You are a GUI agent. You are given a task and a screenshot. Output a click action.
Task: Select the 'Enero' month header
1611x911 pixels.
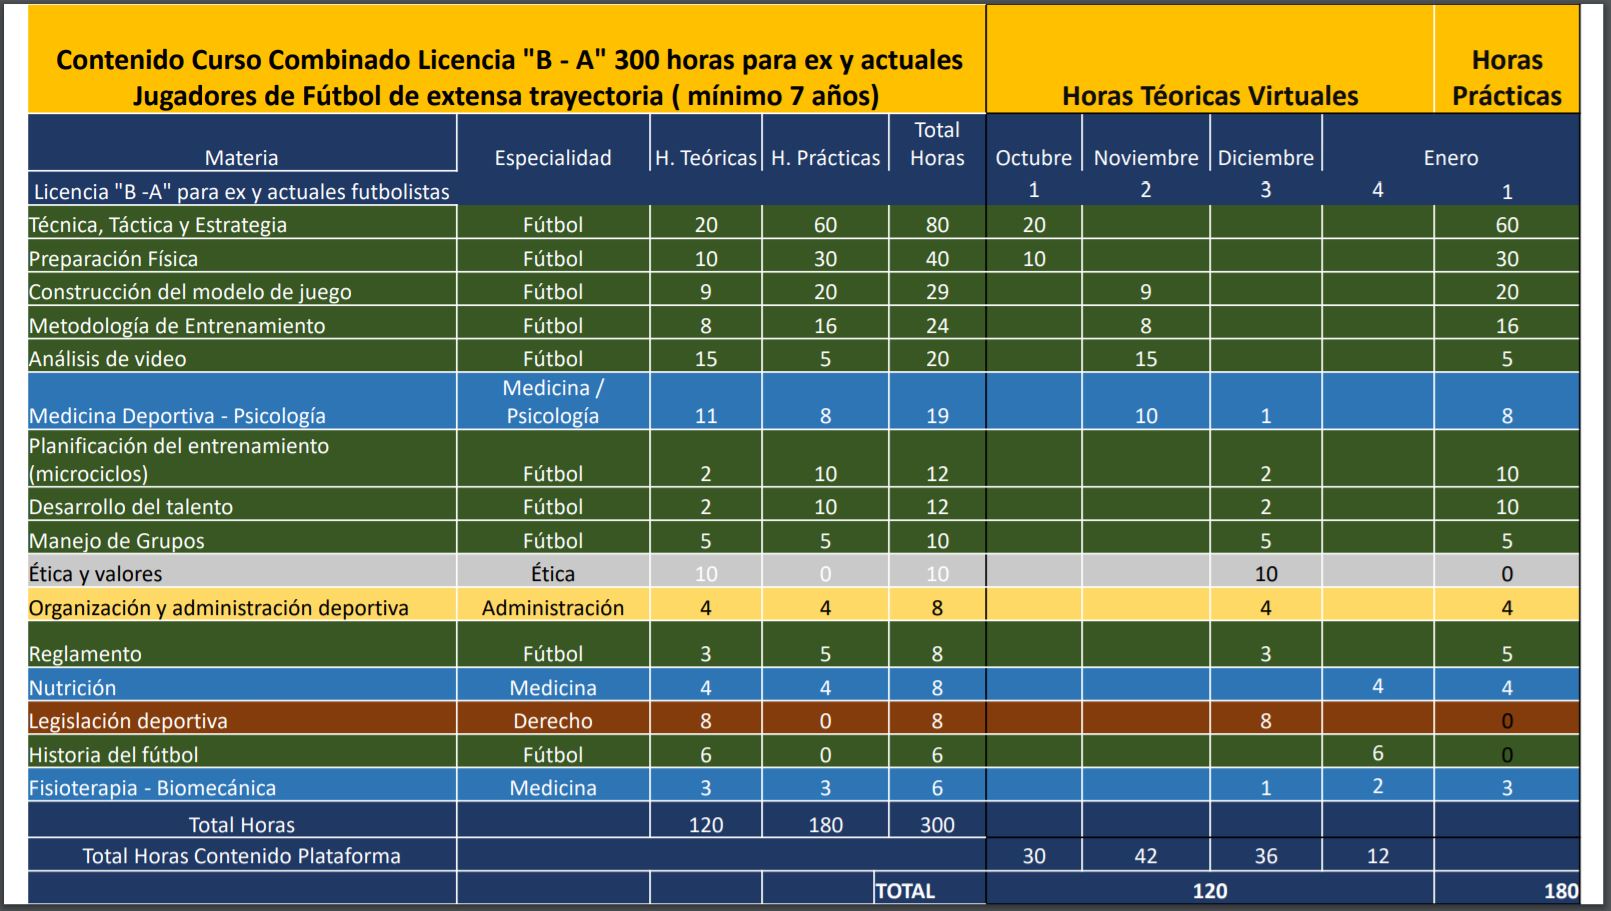1451,142
